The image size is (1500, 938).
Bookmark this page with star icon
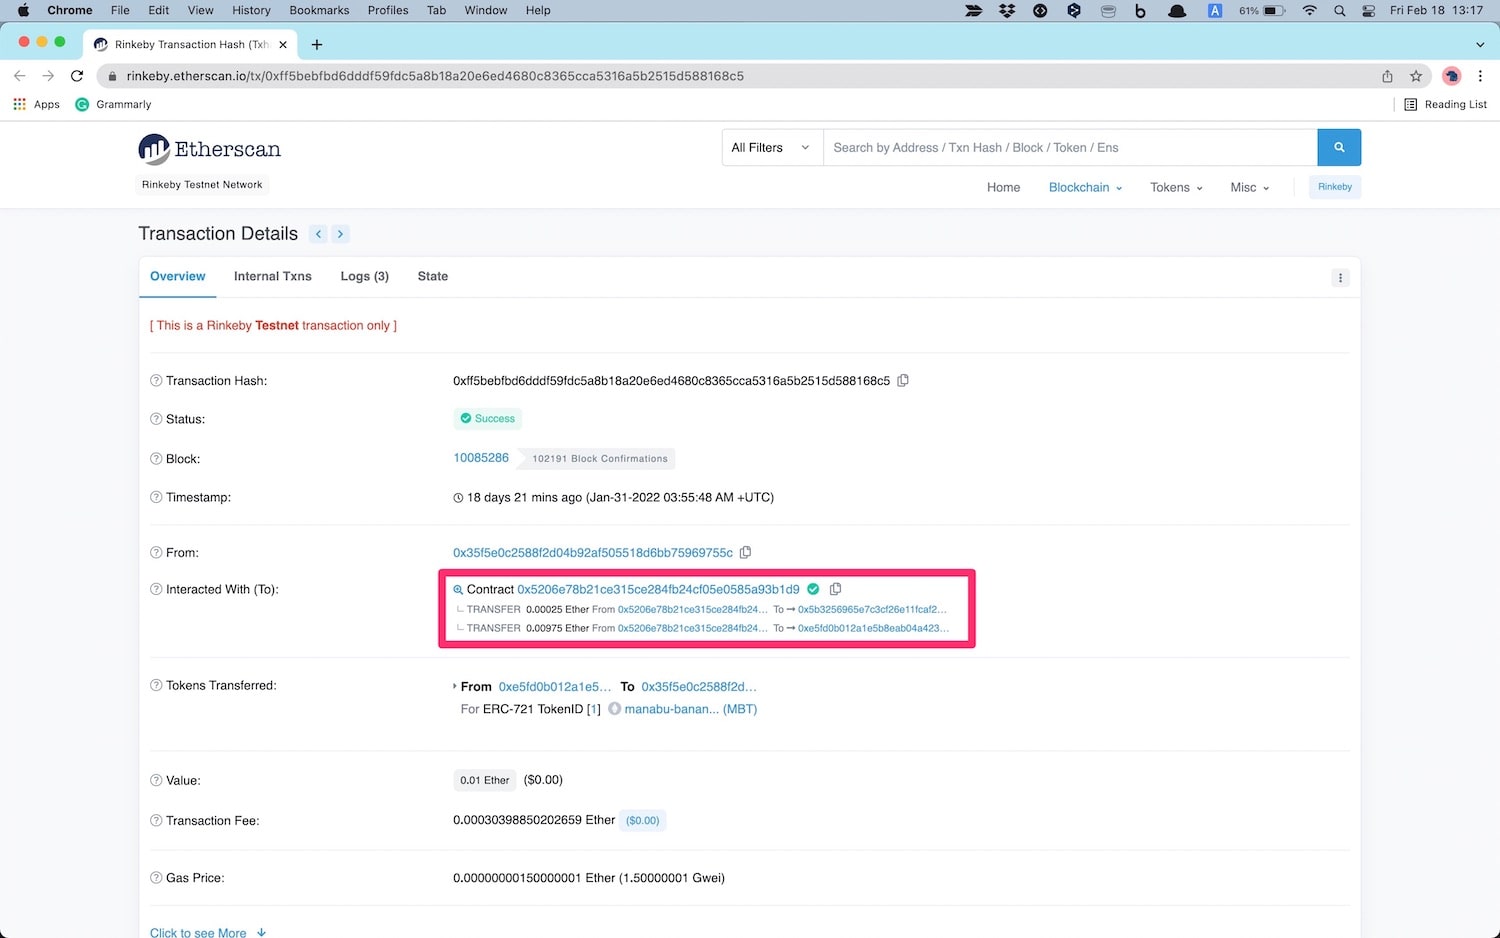[x=1416, y=76]
